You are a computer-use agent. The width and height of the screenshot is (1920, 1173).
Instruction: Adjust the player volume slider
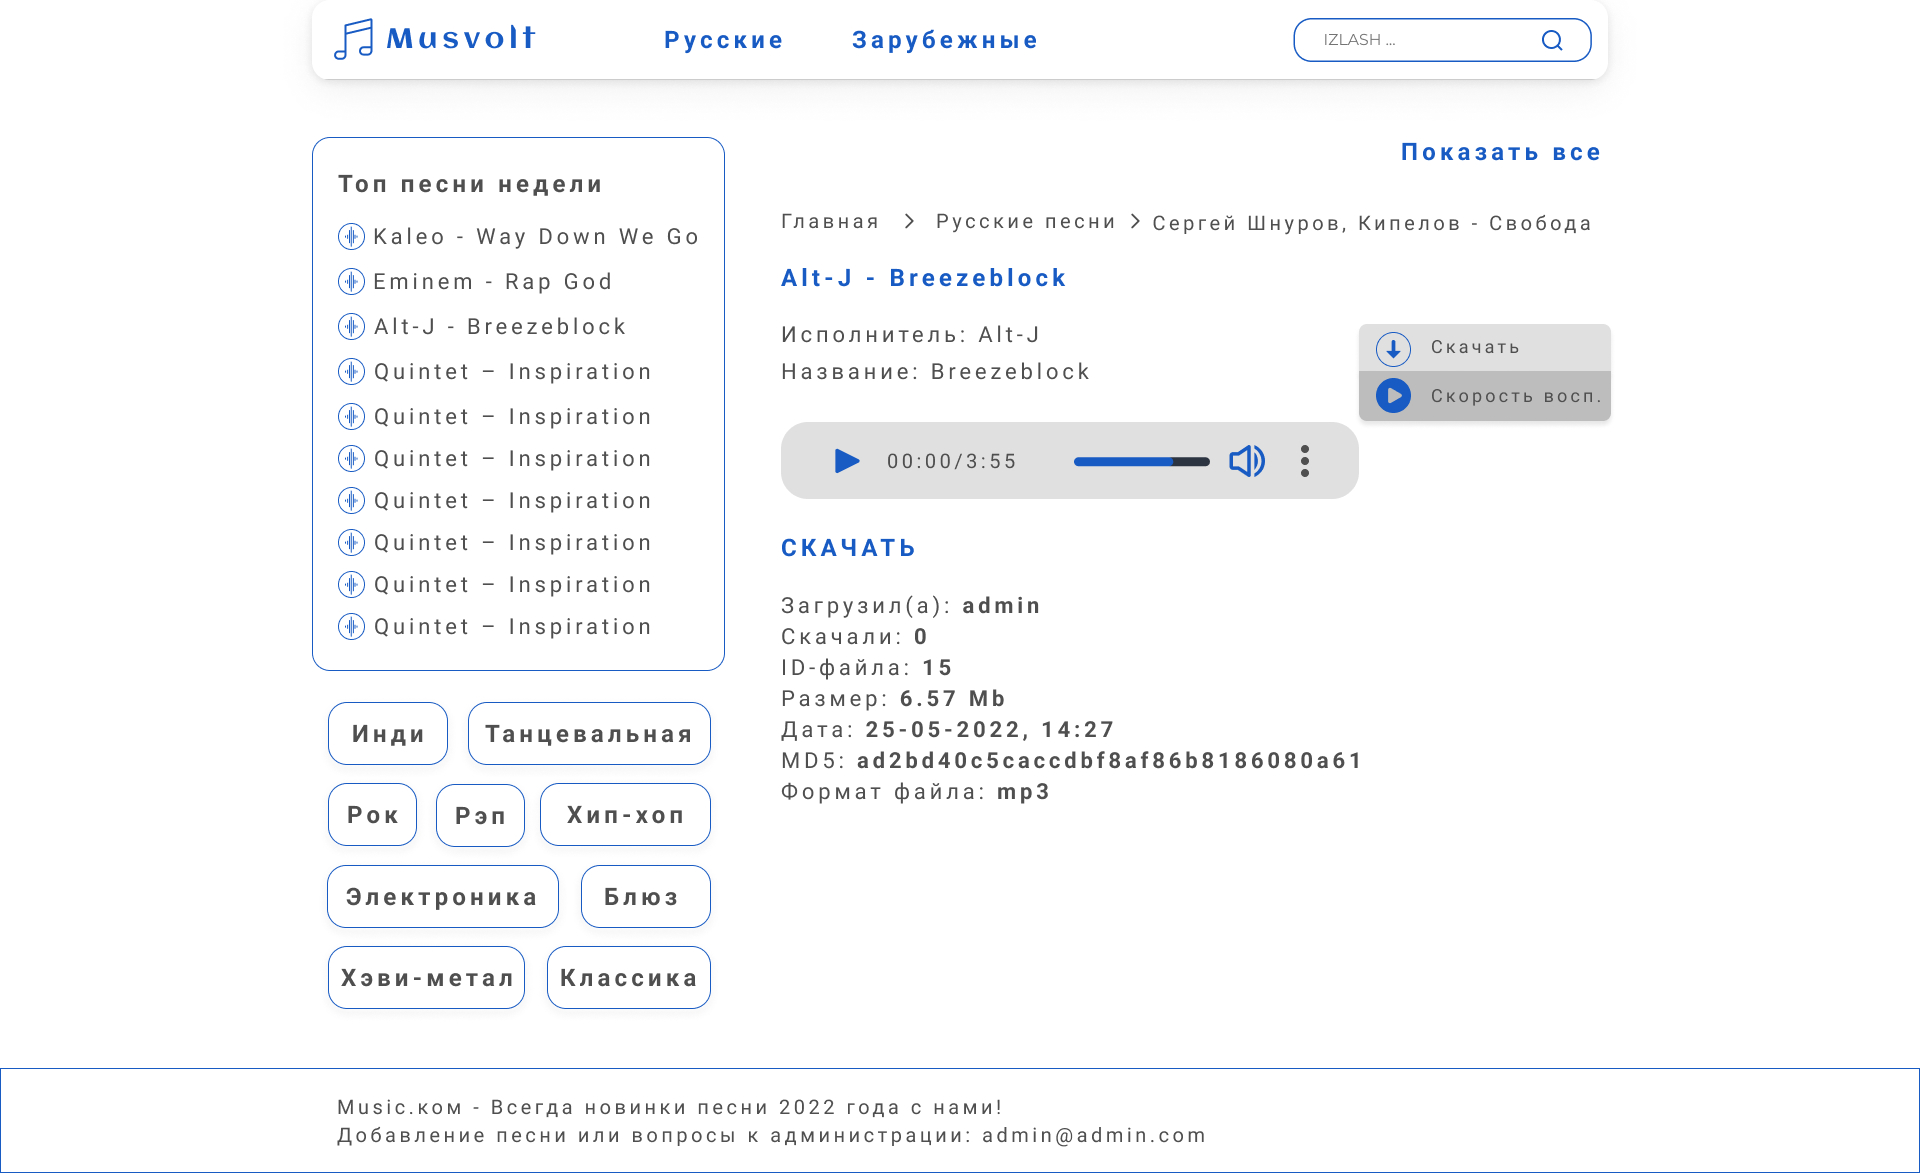click(x=1141, y=462)
